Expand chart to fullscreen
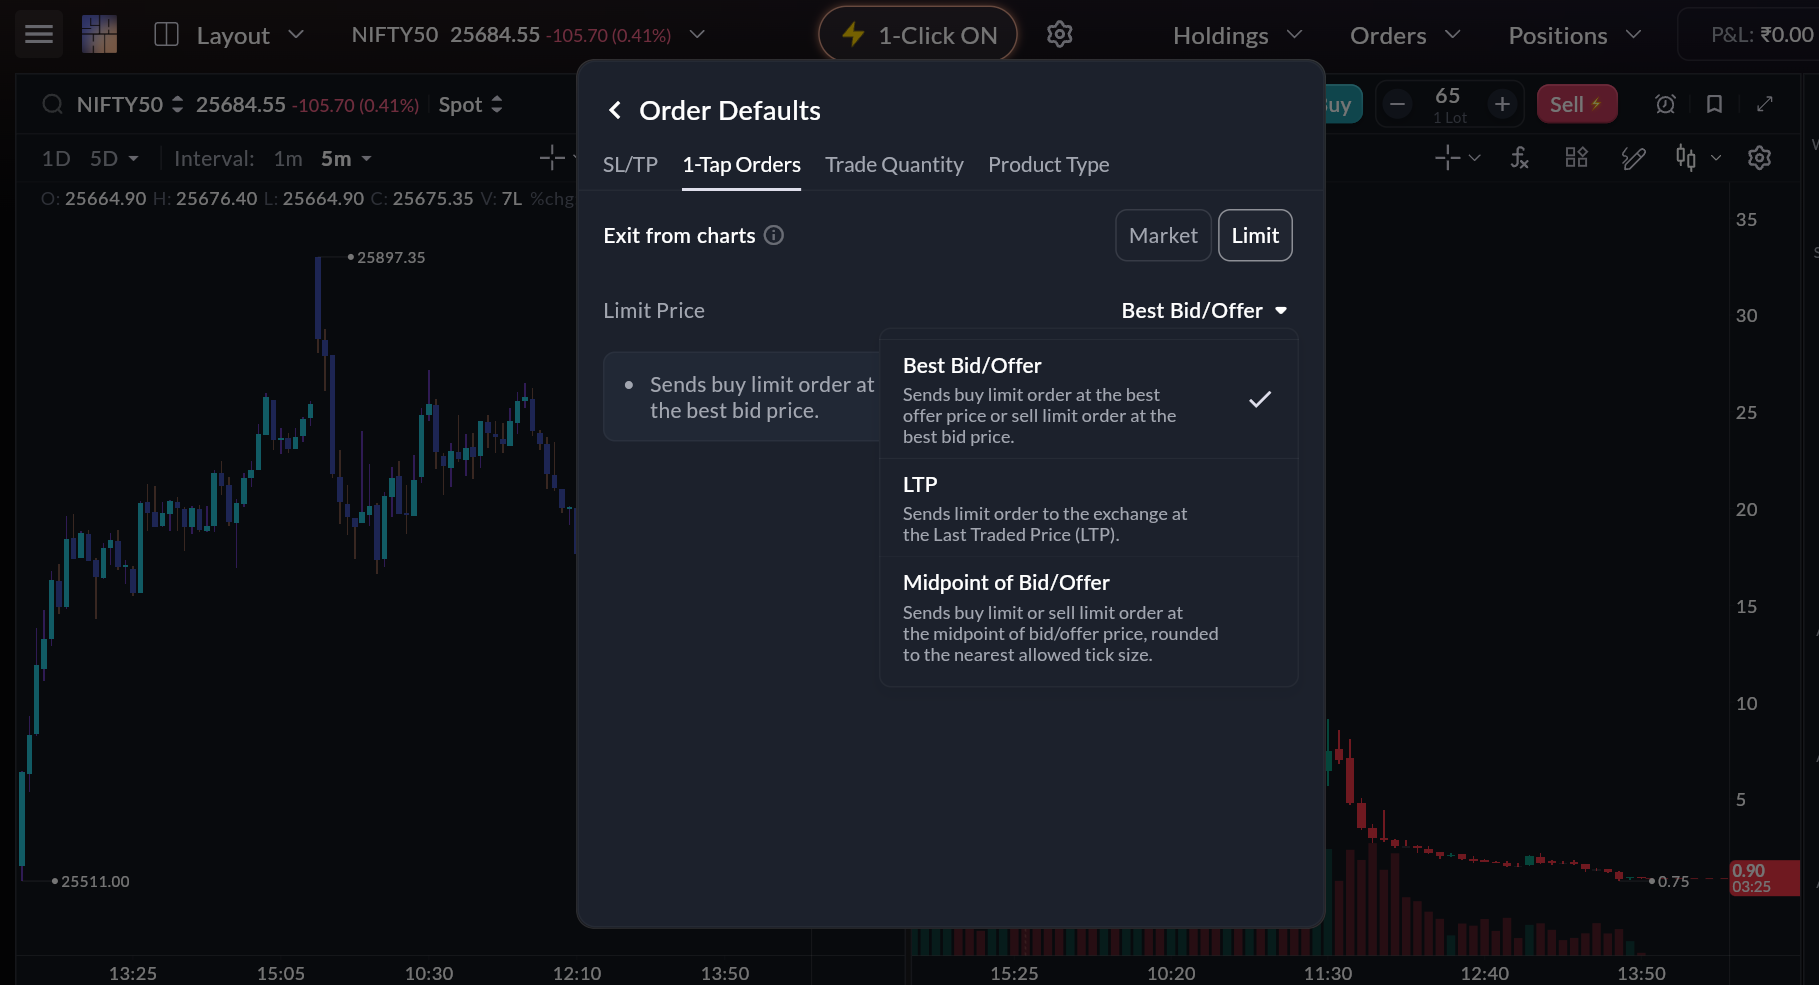The width and height of the screenshot is (1819, 985). [x=1766, y=103]
